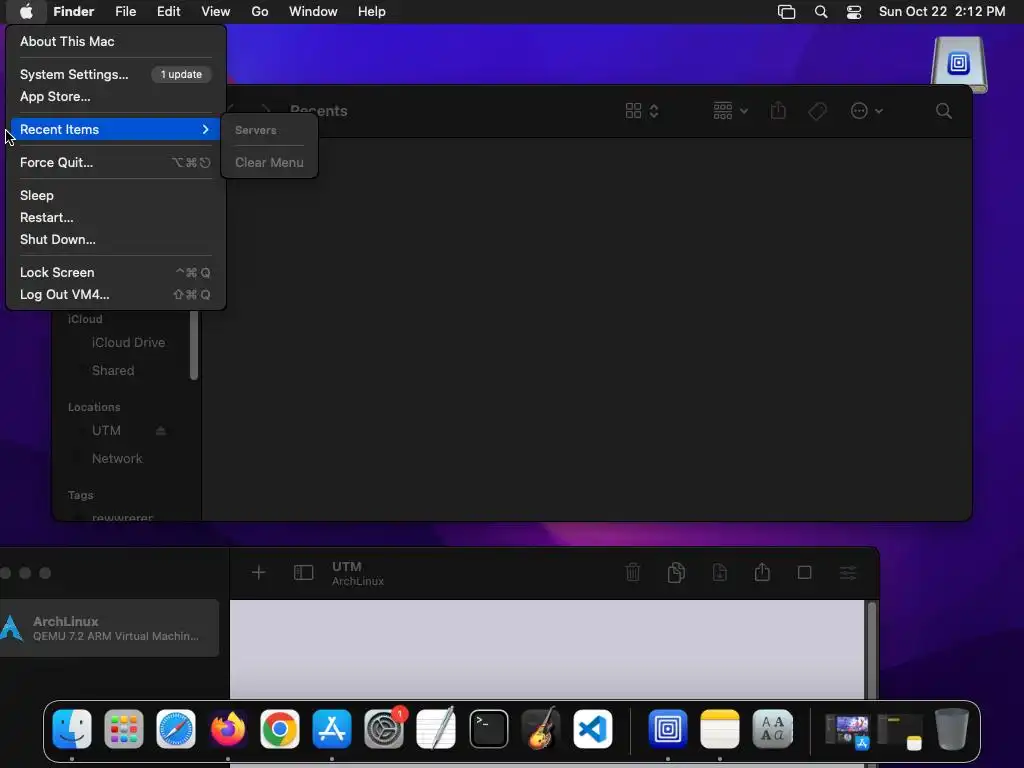The image size is (1024, 768).
Task: Select Shared in Finder sidebar
Action: [113, 370]
